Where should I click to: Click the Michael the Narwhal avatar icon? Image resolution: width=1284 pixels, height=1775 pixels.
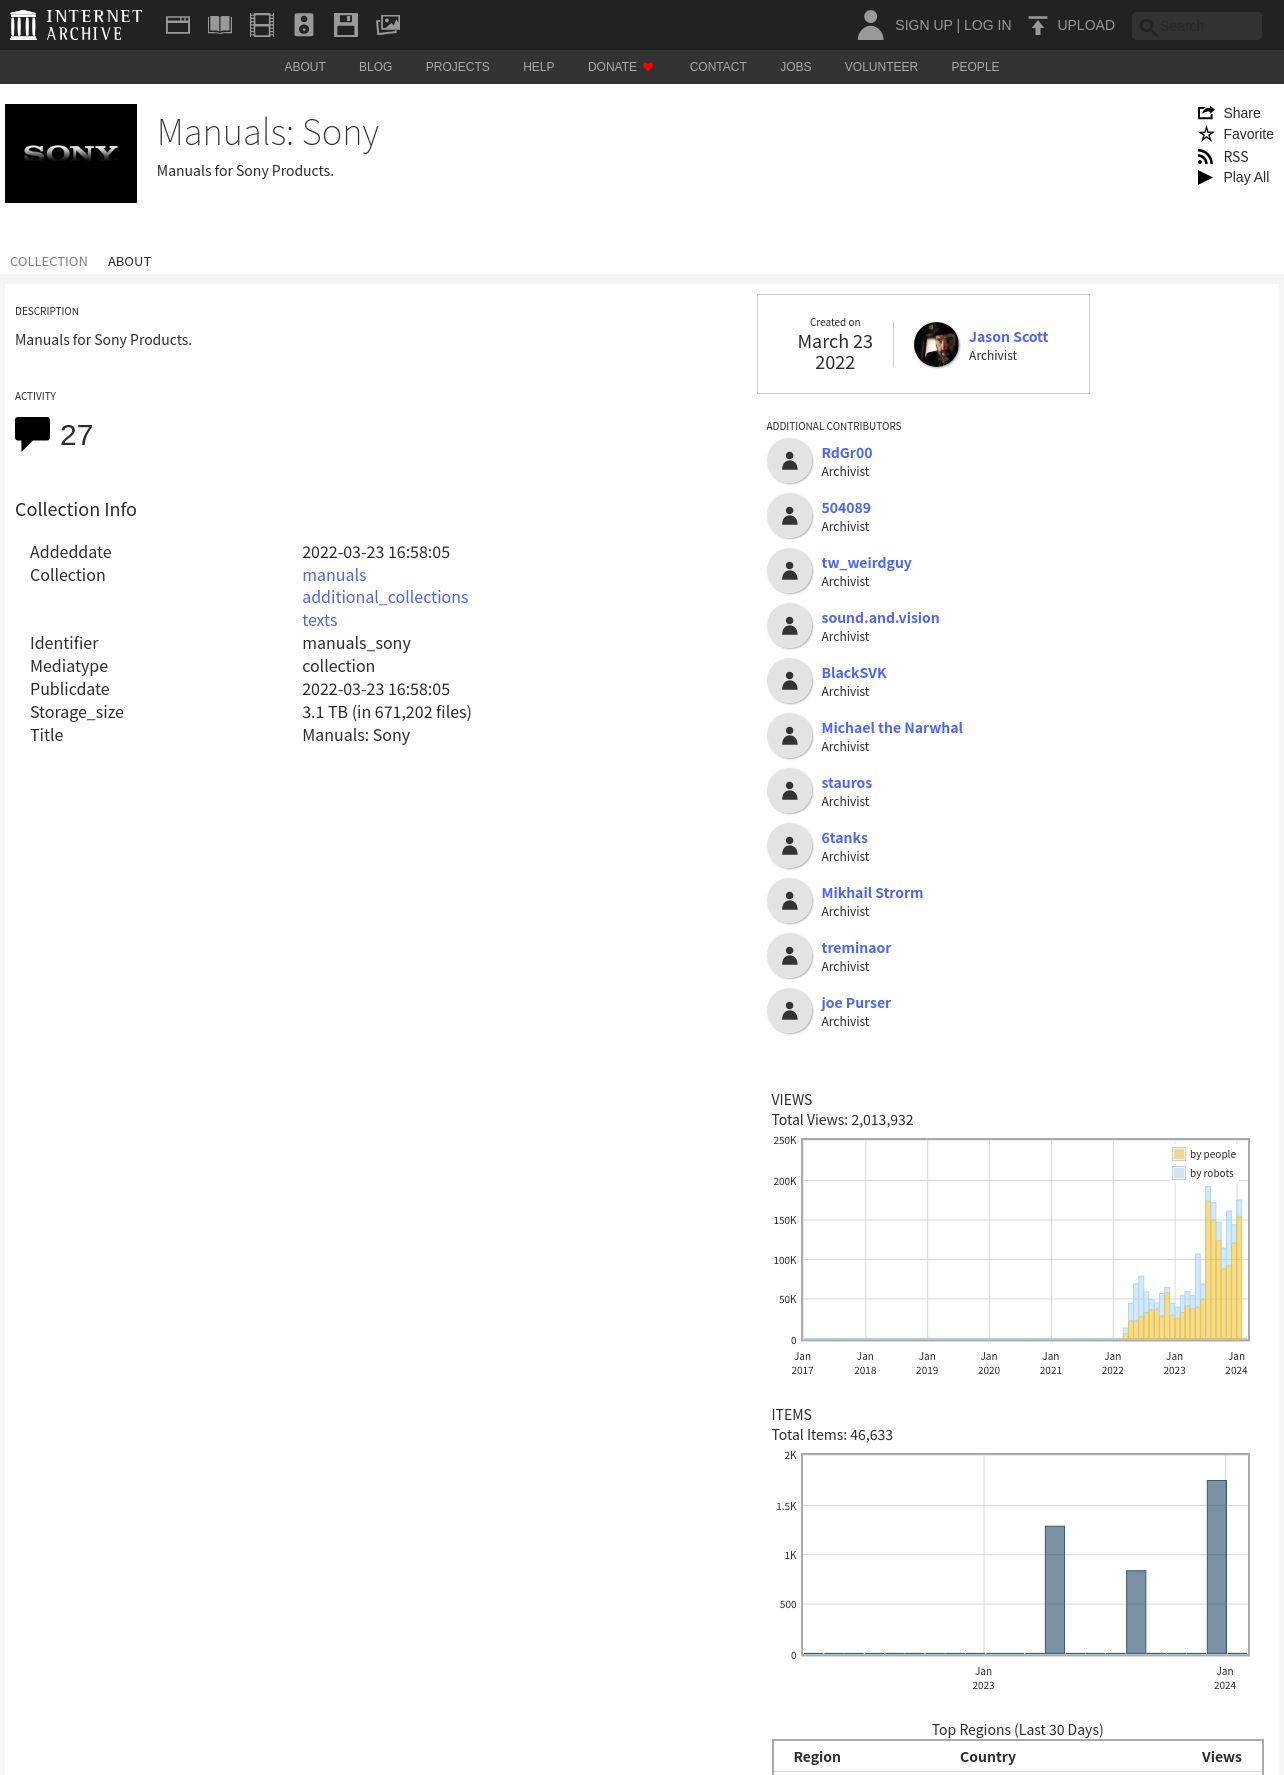790,736
